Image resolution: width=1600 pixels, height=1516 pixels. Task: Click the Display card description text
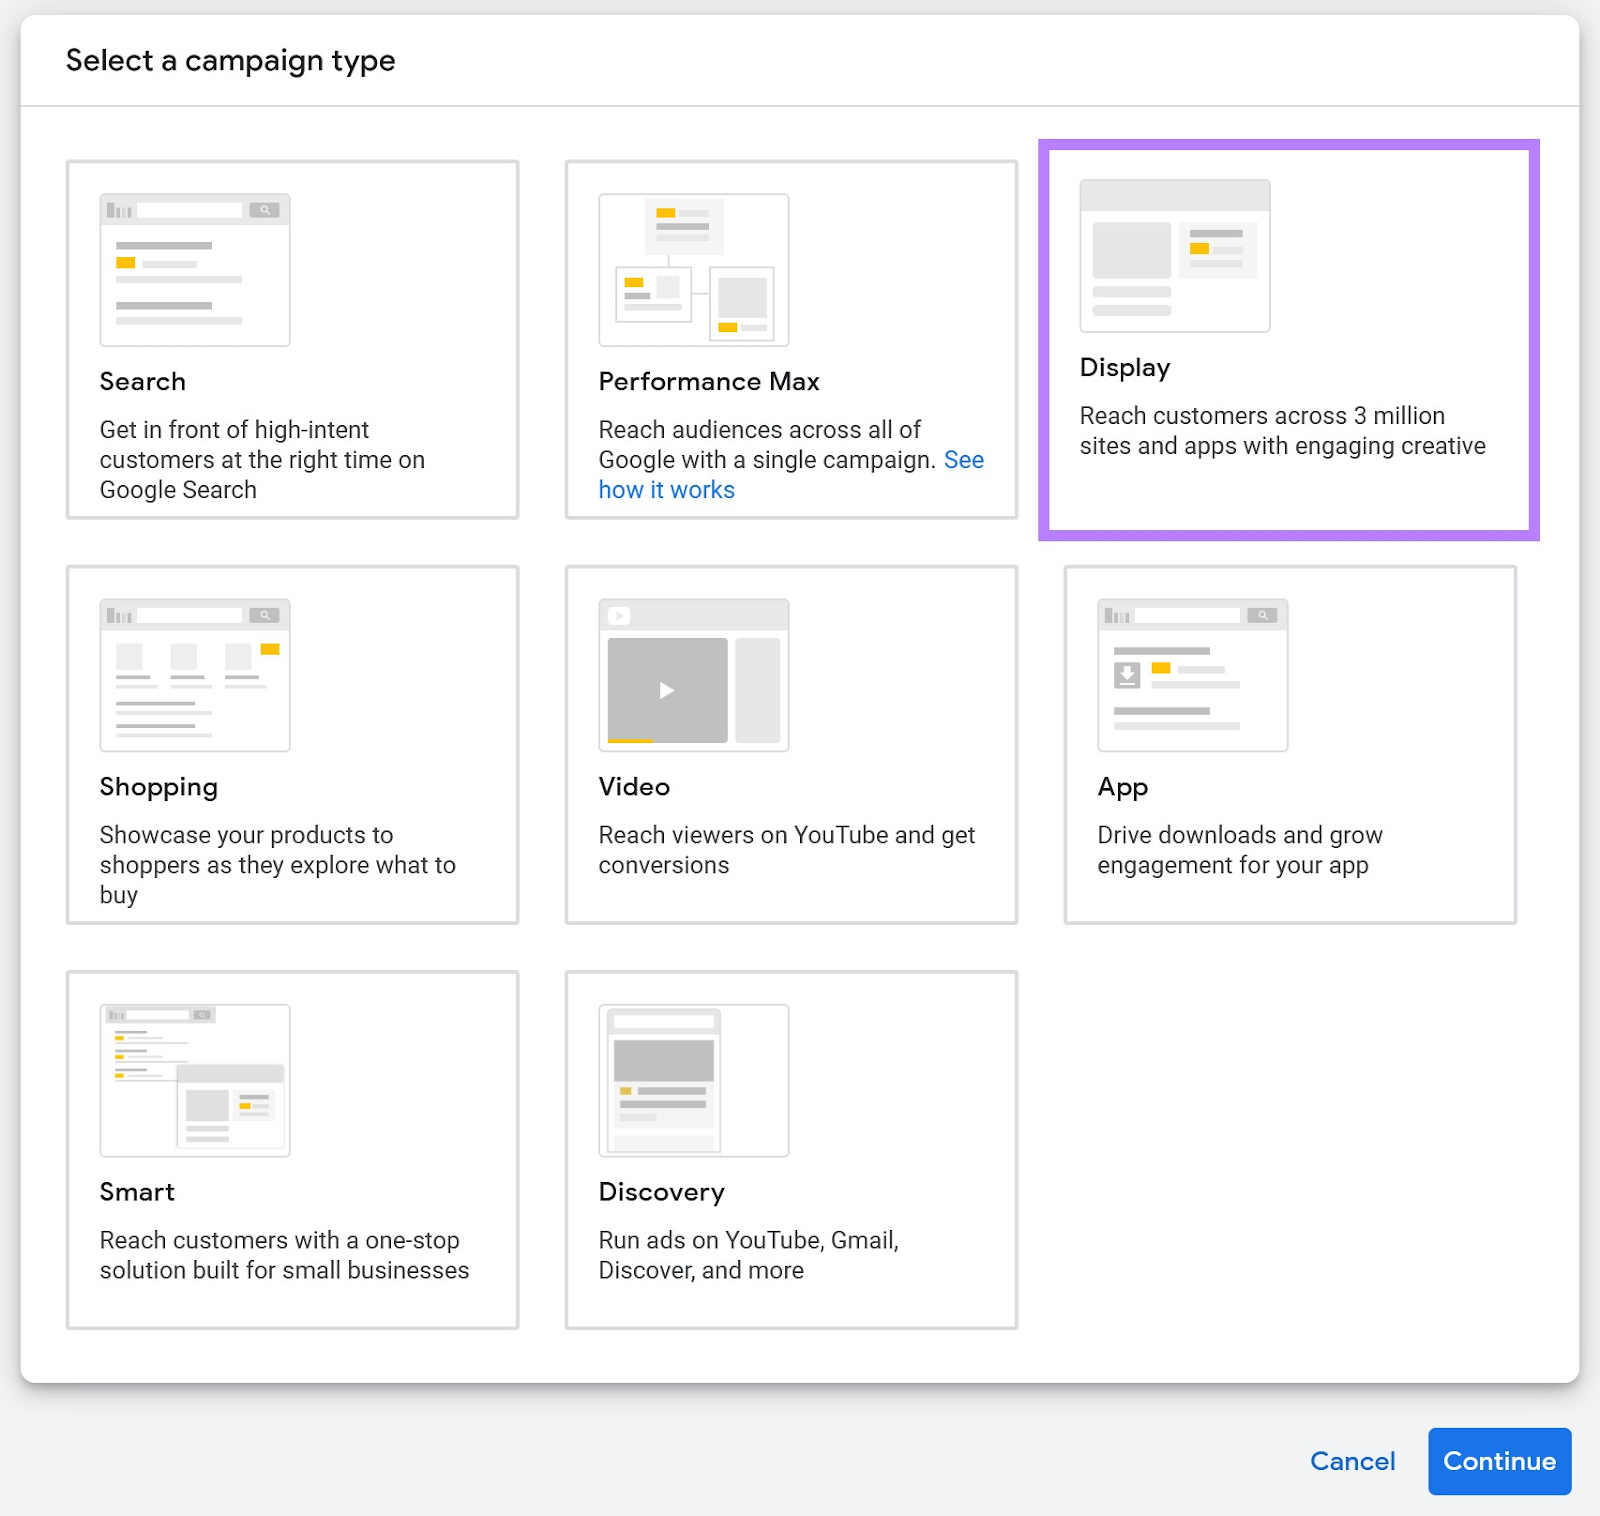coord(1282,431)
